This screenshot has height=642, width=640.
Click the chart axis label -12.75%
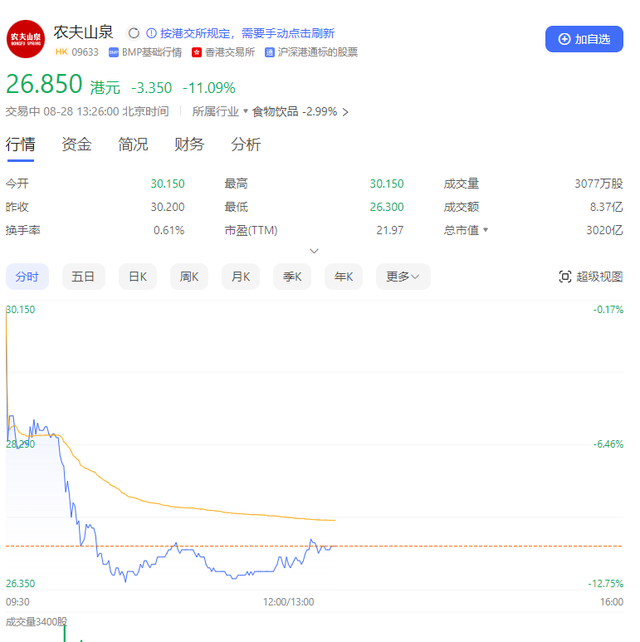[606, 583]
